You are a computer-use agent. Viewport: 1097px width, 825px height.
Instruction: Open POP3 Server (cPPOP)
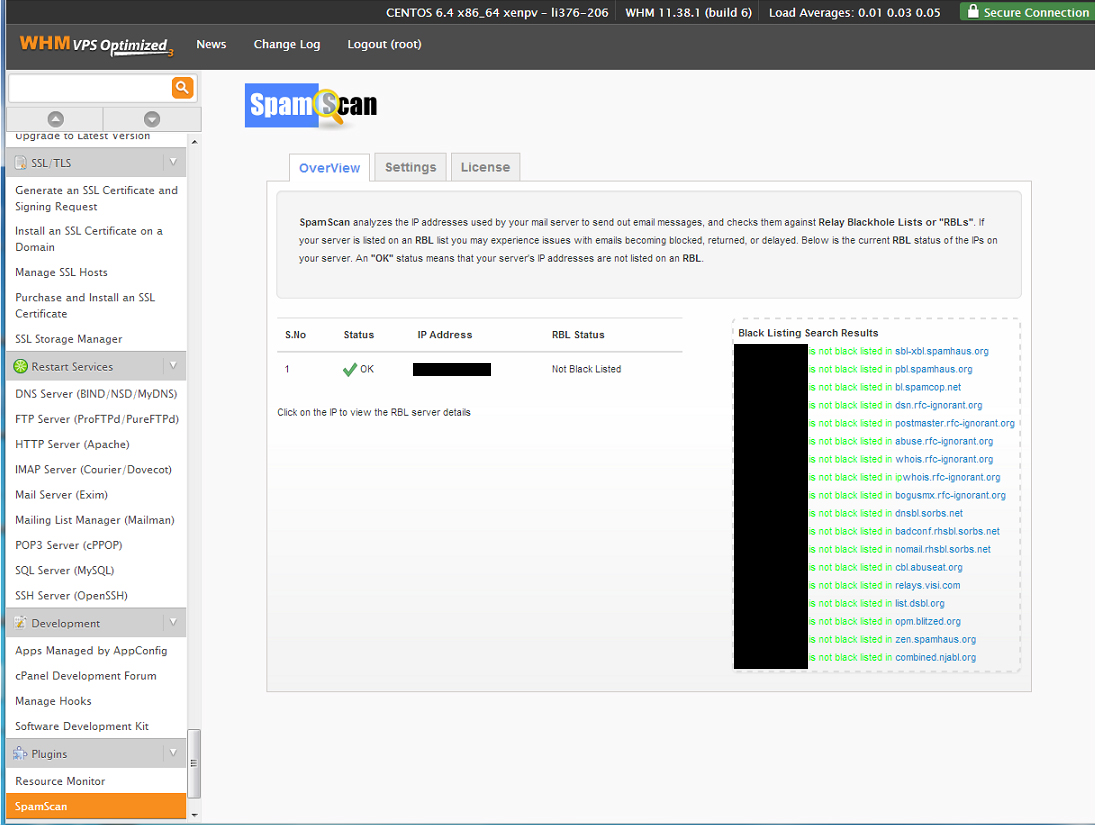(69, 545)
